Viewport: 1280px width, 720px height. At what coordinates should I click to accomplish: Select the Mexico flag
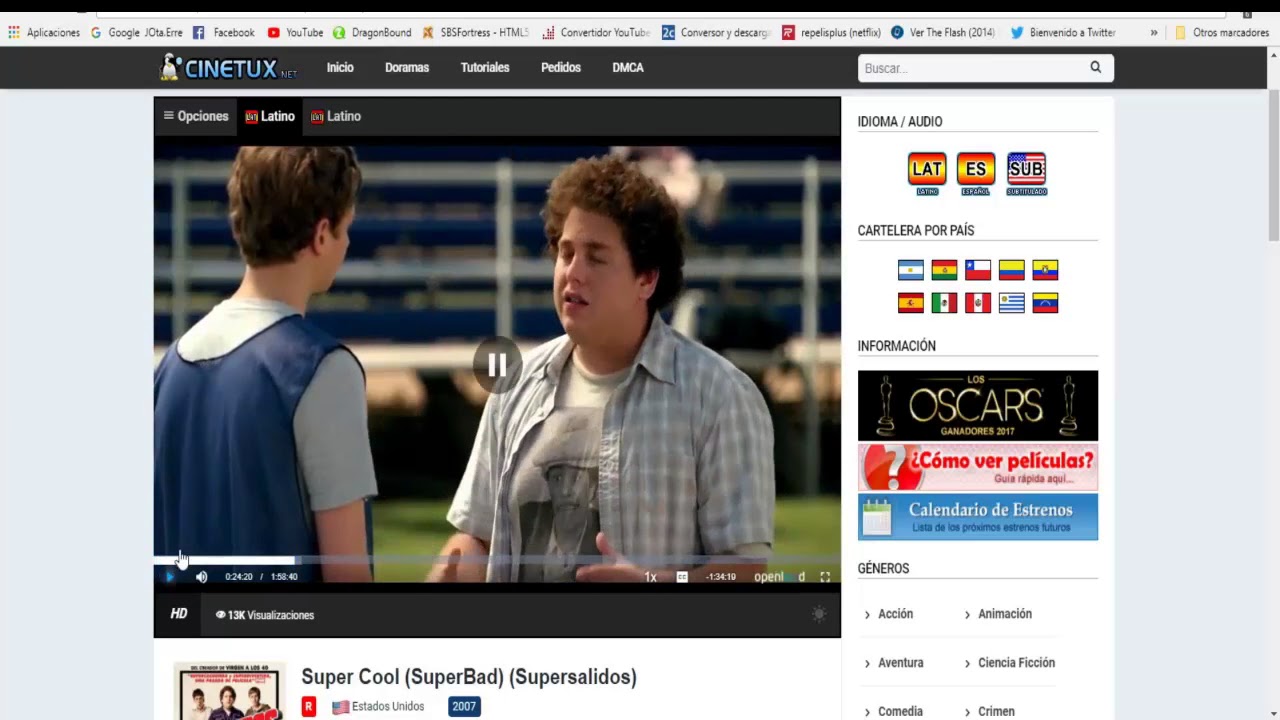(x=944, y=303)
